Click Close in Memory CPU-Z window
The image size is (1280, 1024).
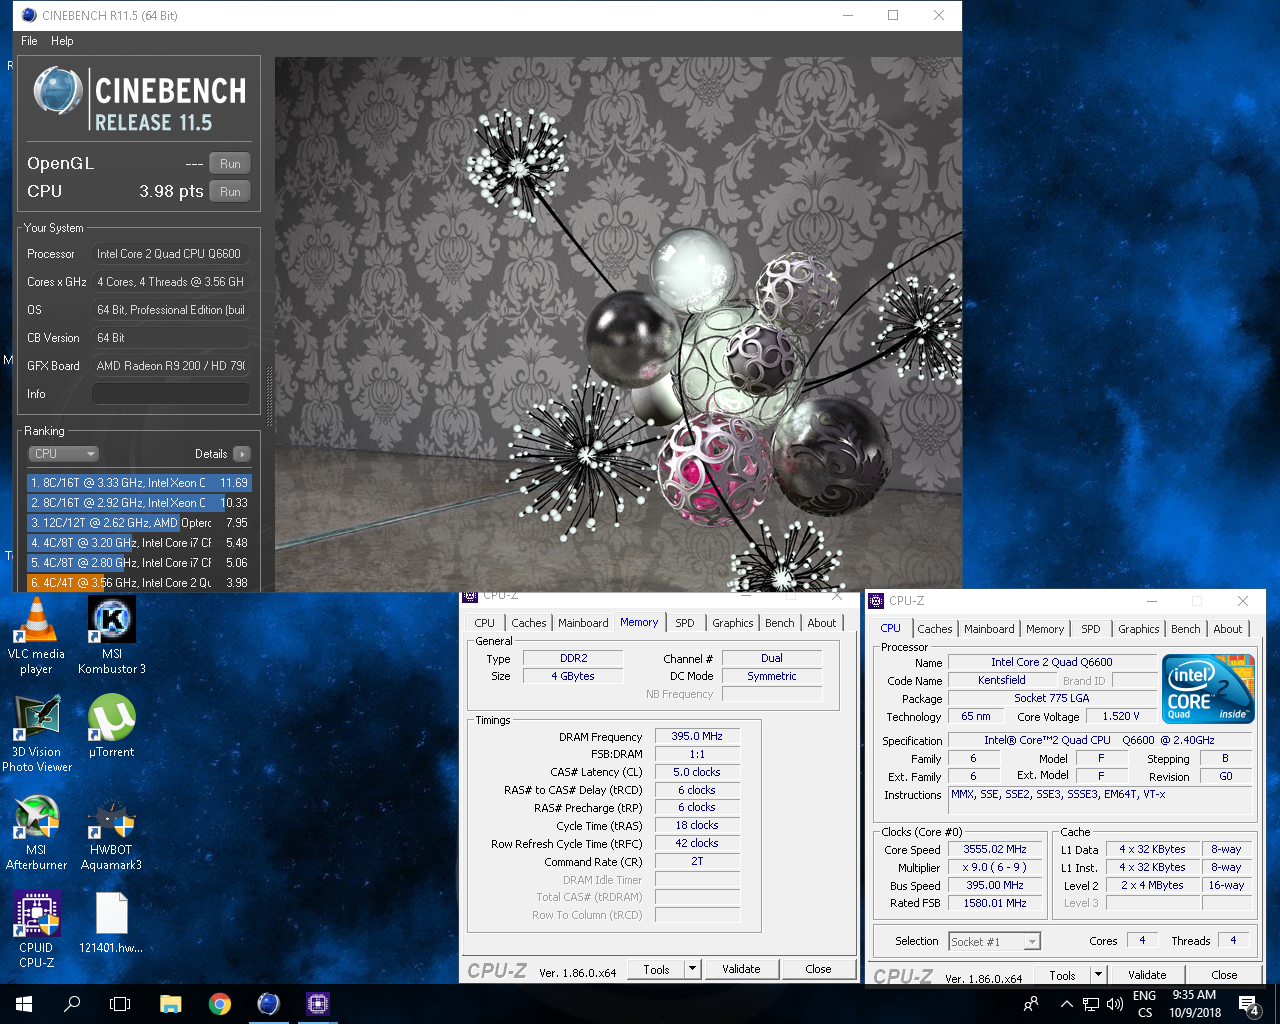818,969
